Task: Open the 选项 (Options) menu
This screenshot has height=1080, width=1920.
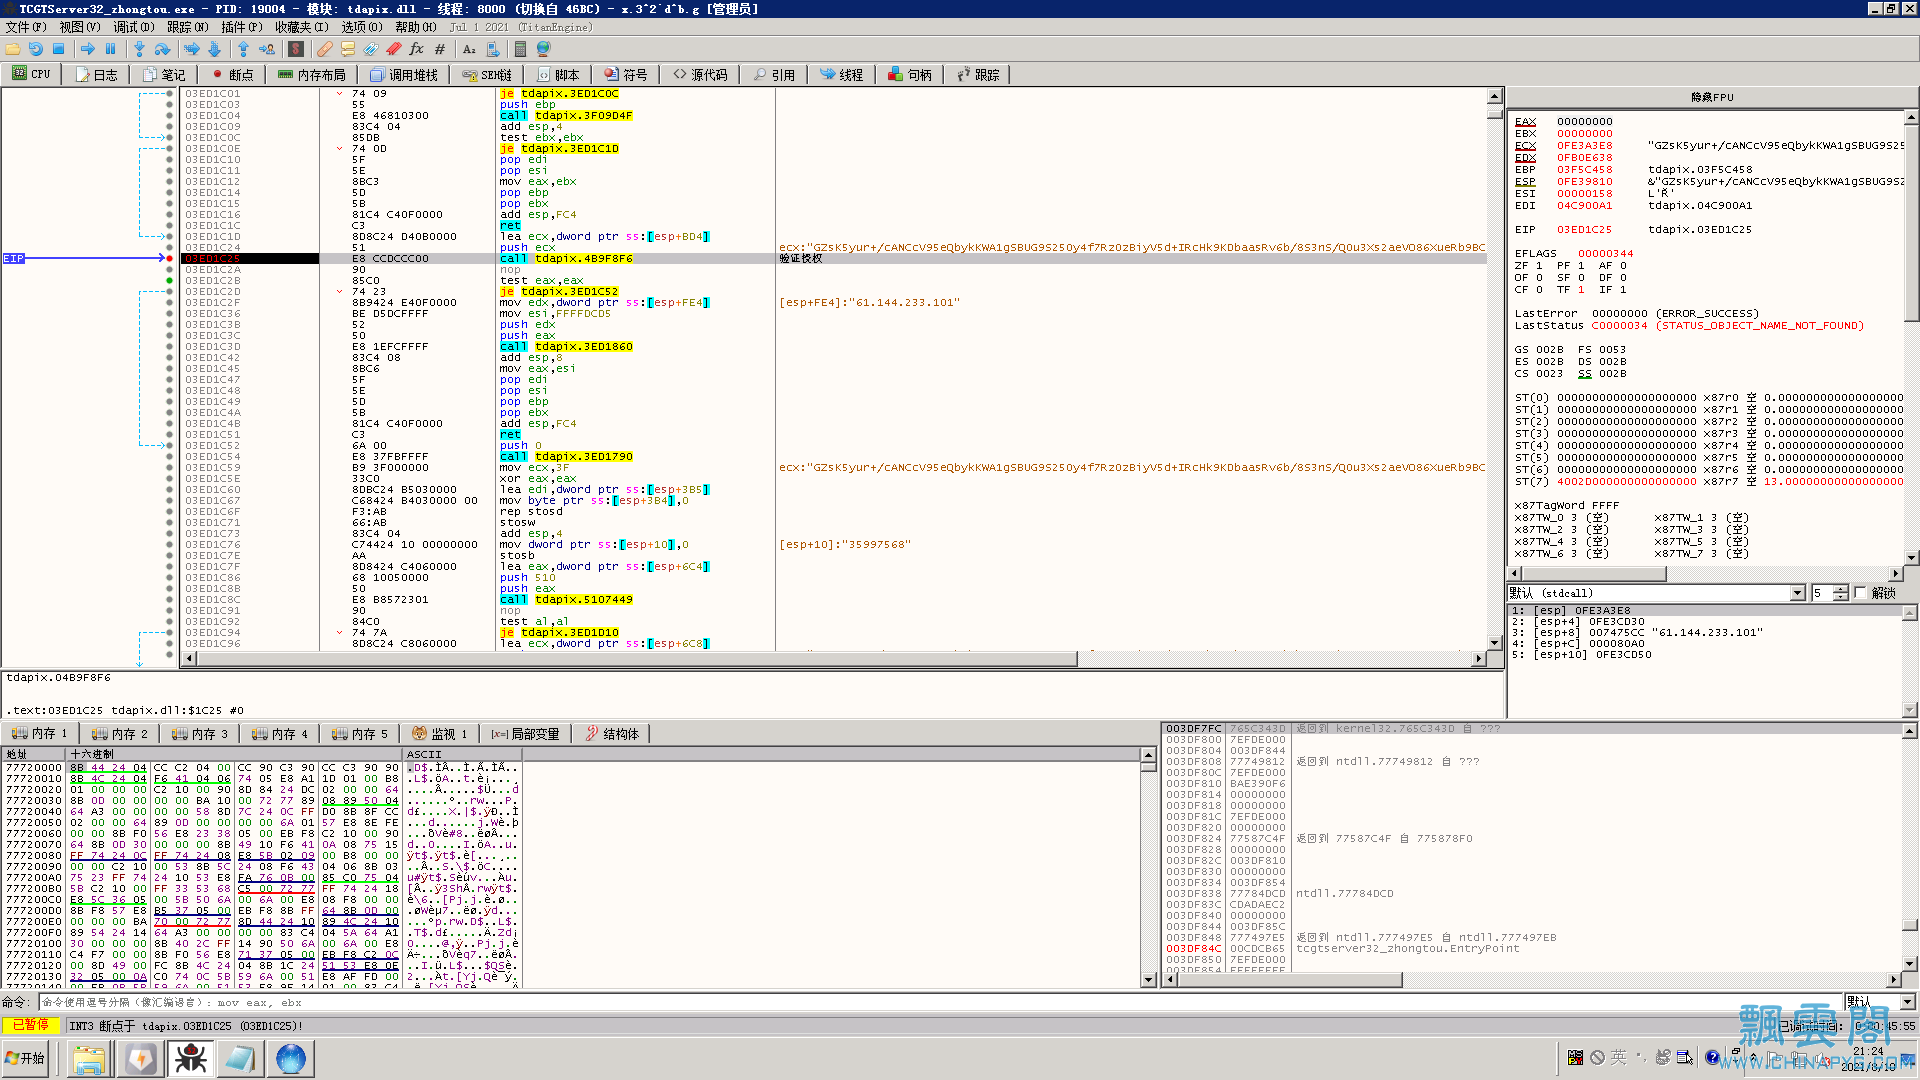Action: point(362,27)
